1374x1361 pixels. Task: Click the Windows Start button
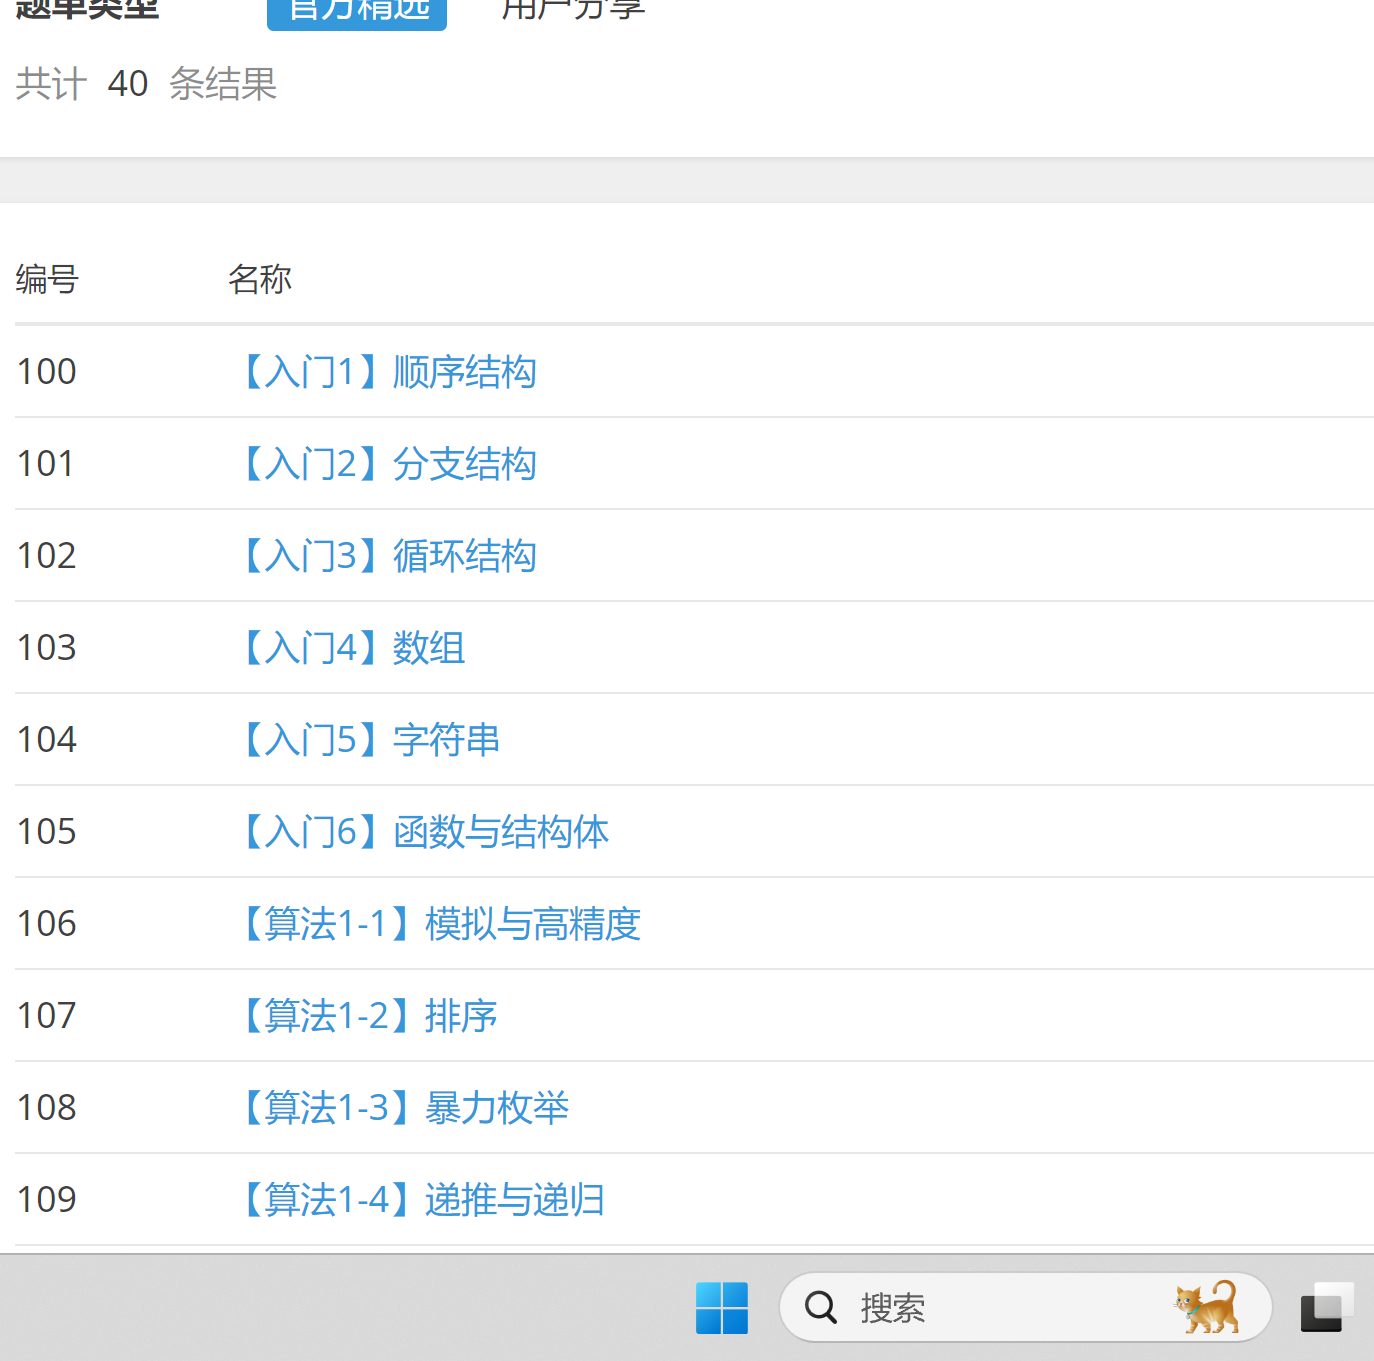click(721, 1307)
